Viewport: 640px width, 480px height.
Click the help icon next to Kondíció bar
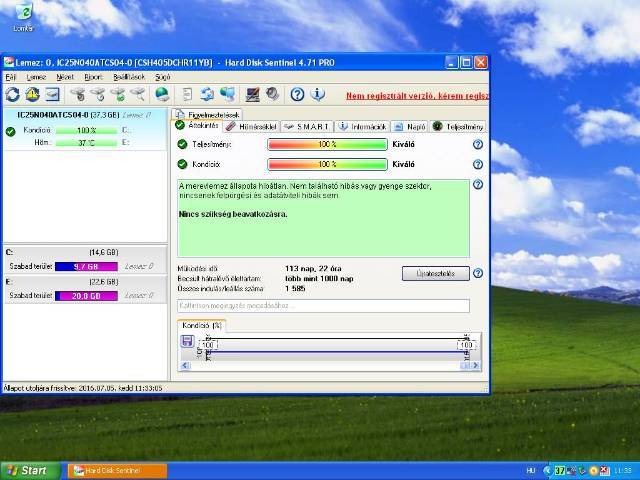pos(478,164)
